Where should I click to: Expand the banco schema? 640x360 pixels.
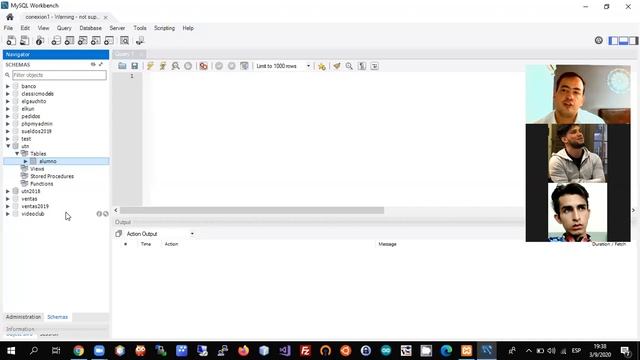click(x=8, y=87)
